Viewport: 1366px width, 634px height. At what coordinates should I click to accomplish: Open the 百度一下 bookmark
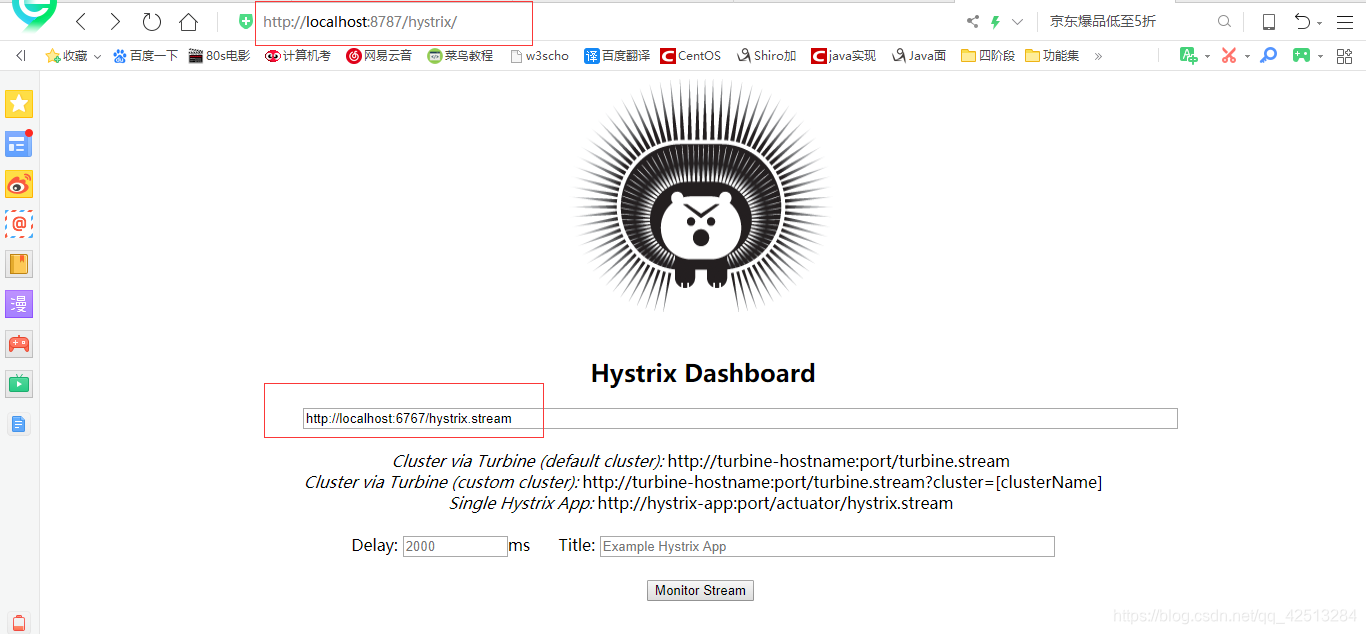[x=145, y=56]
